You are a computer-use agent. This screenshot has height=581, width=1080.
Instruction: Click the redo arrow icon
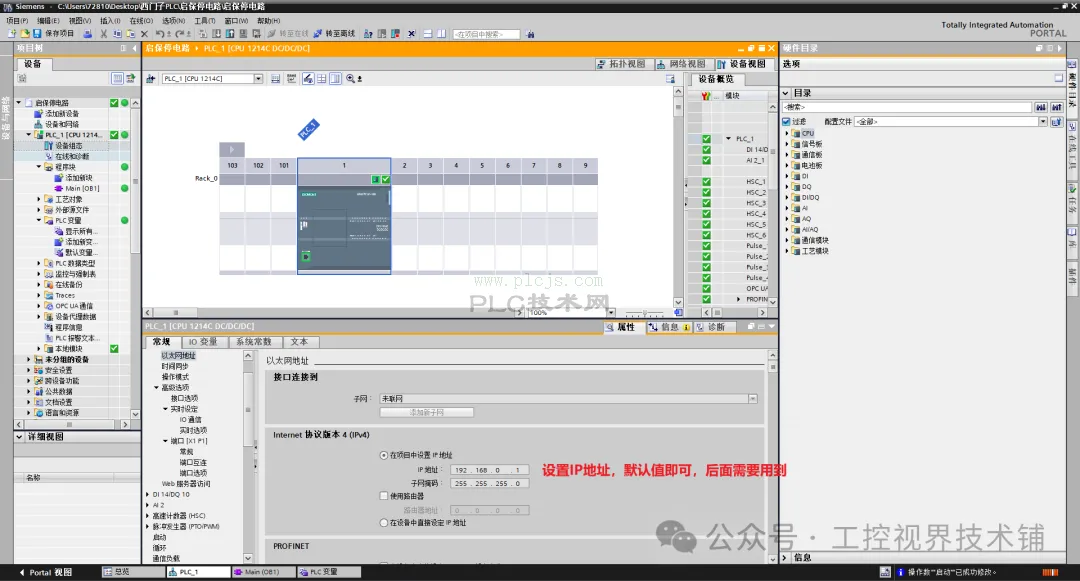[180, 33]
